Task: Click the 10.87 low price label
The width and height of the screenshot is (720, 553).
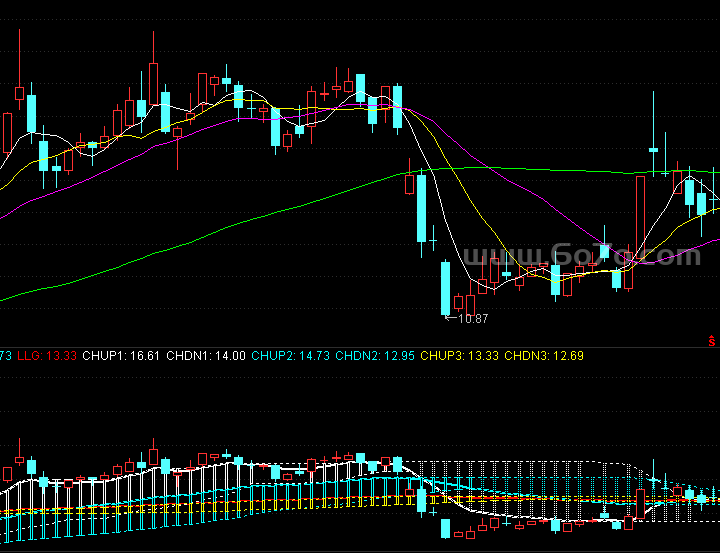Action: pos(473,318)
